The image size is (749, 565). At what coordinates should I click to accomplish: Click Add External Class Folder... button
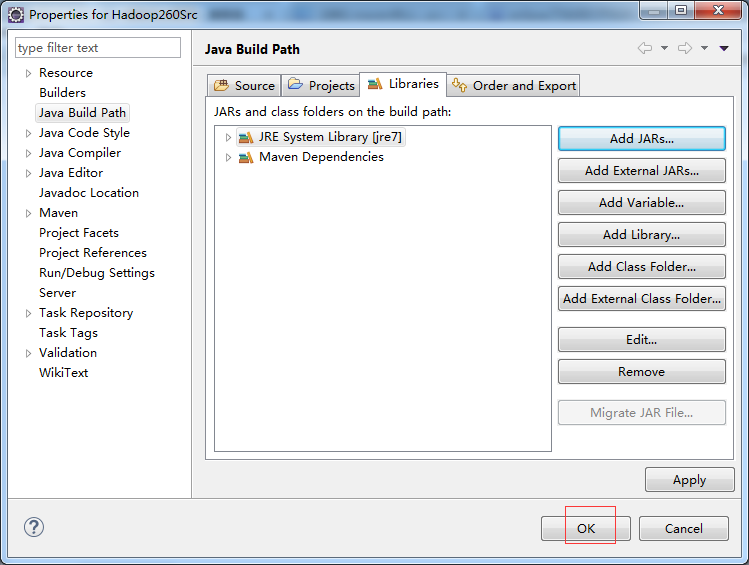click(642, 298)
